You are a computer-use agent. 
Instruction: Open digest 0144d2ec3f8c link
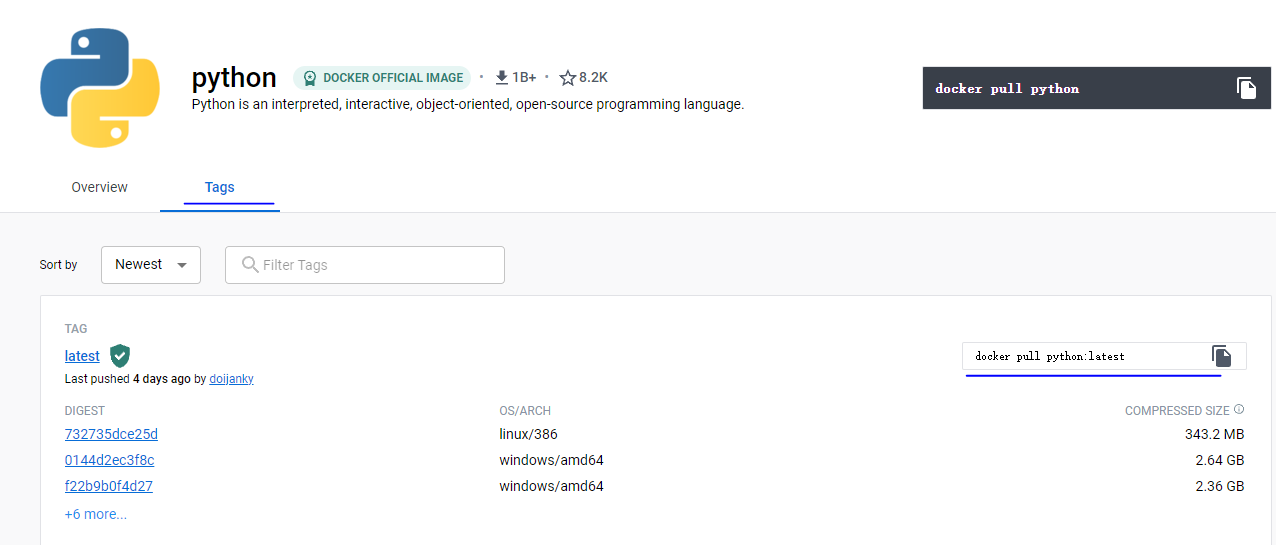109,460
